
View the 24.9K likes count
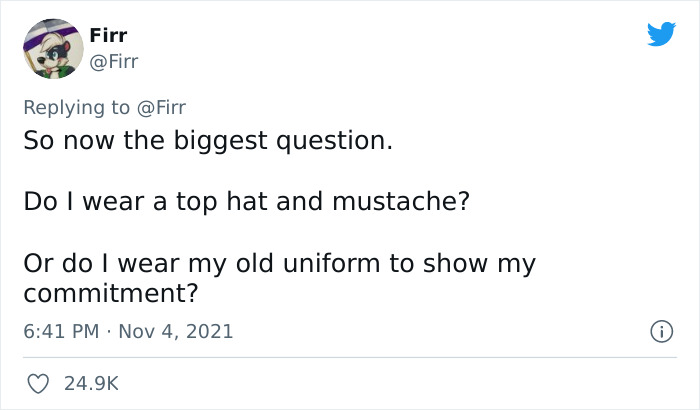[x=92, y=383]
